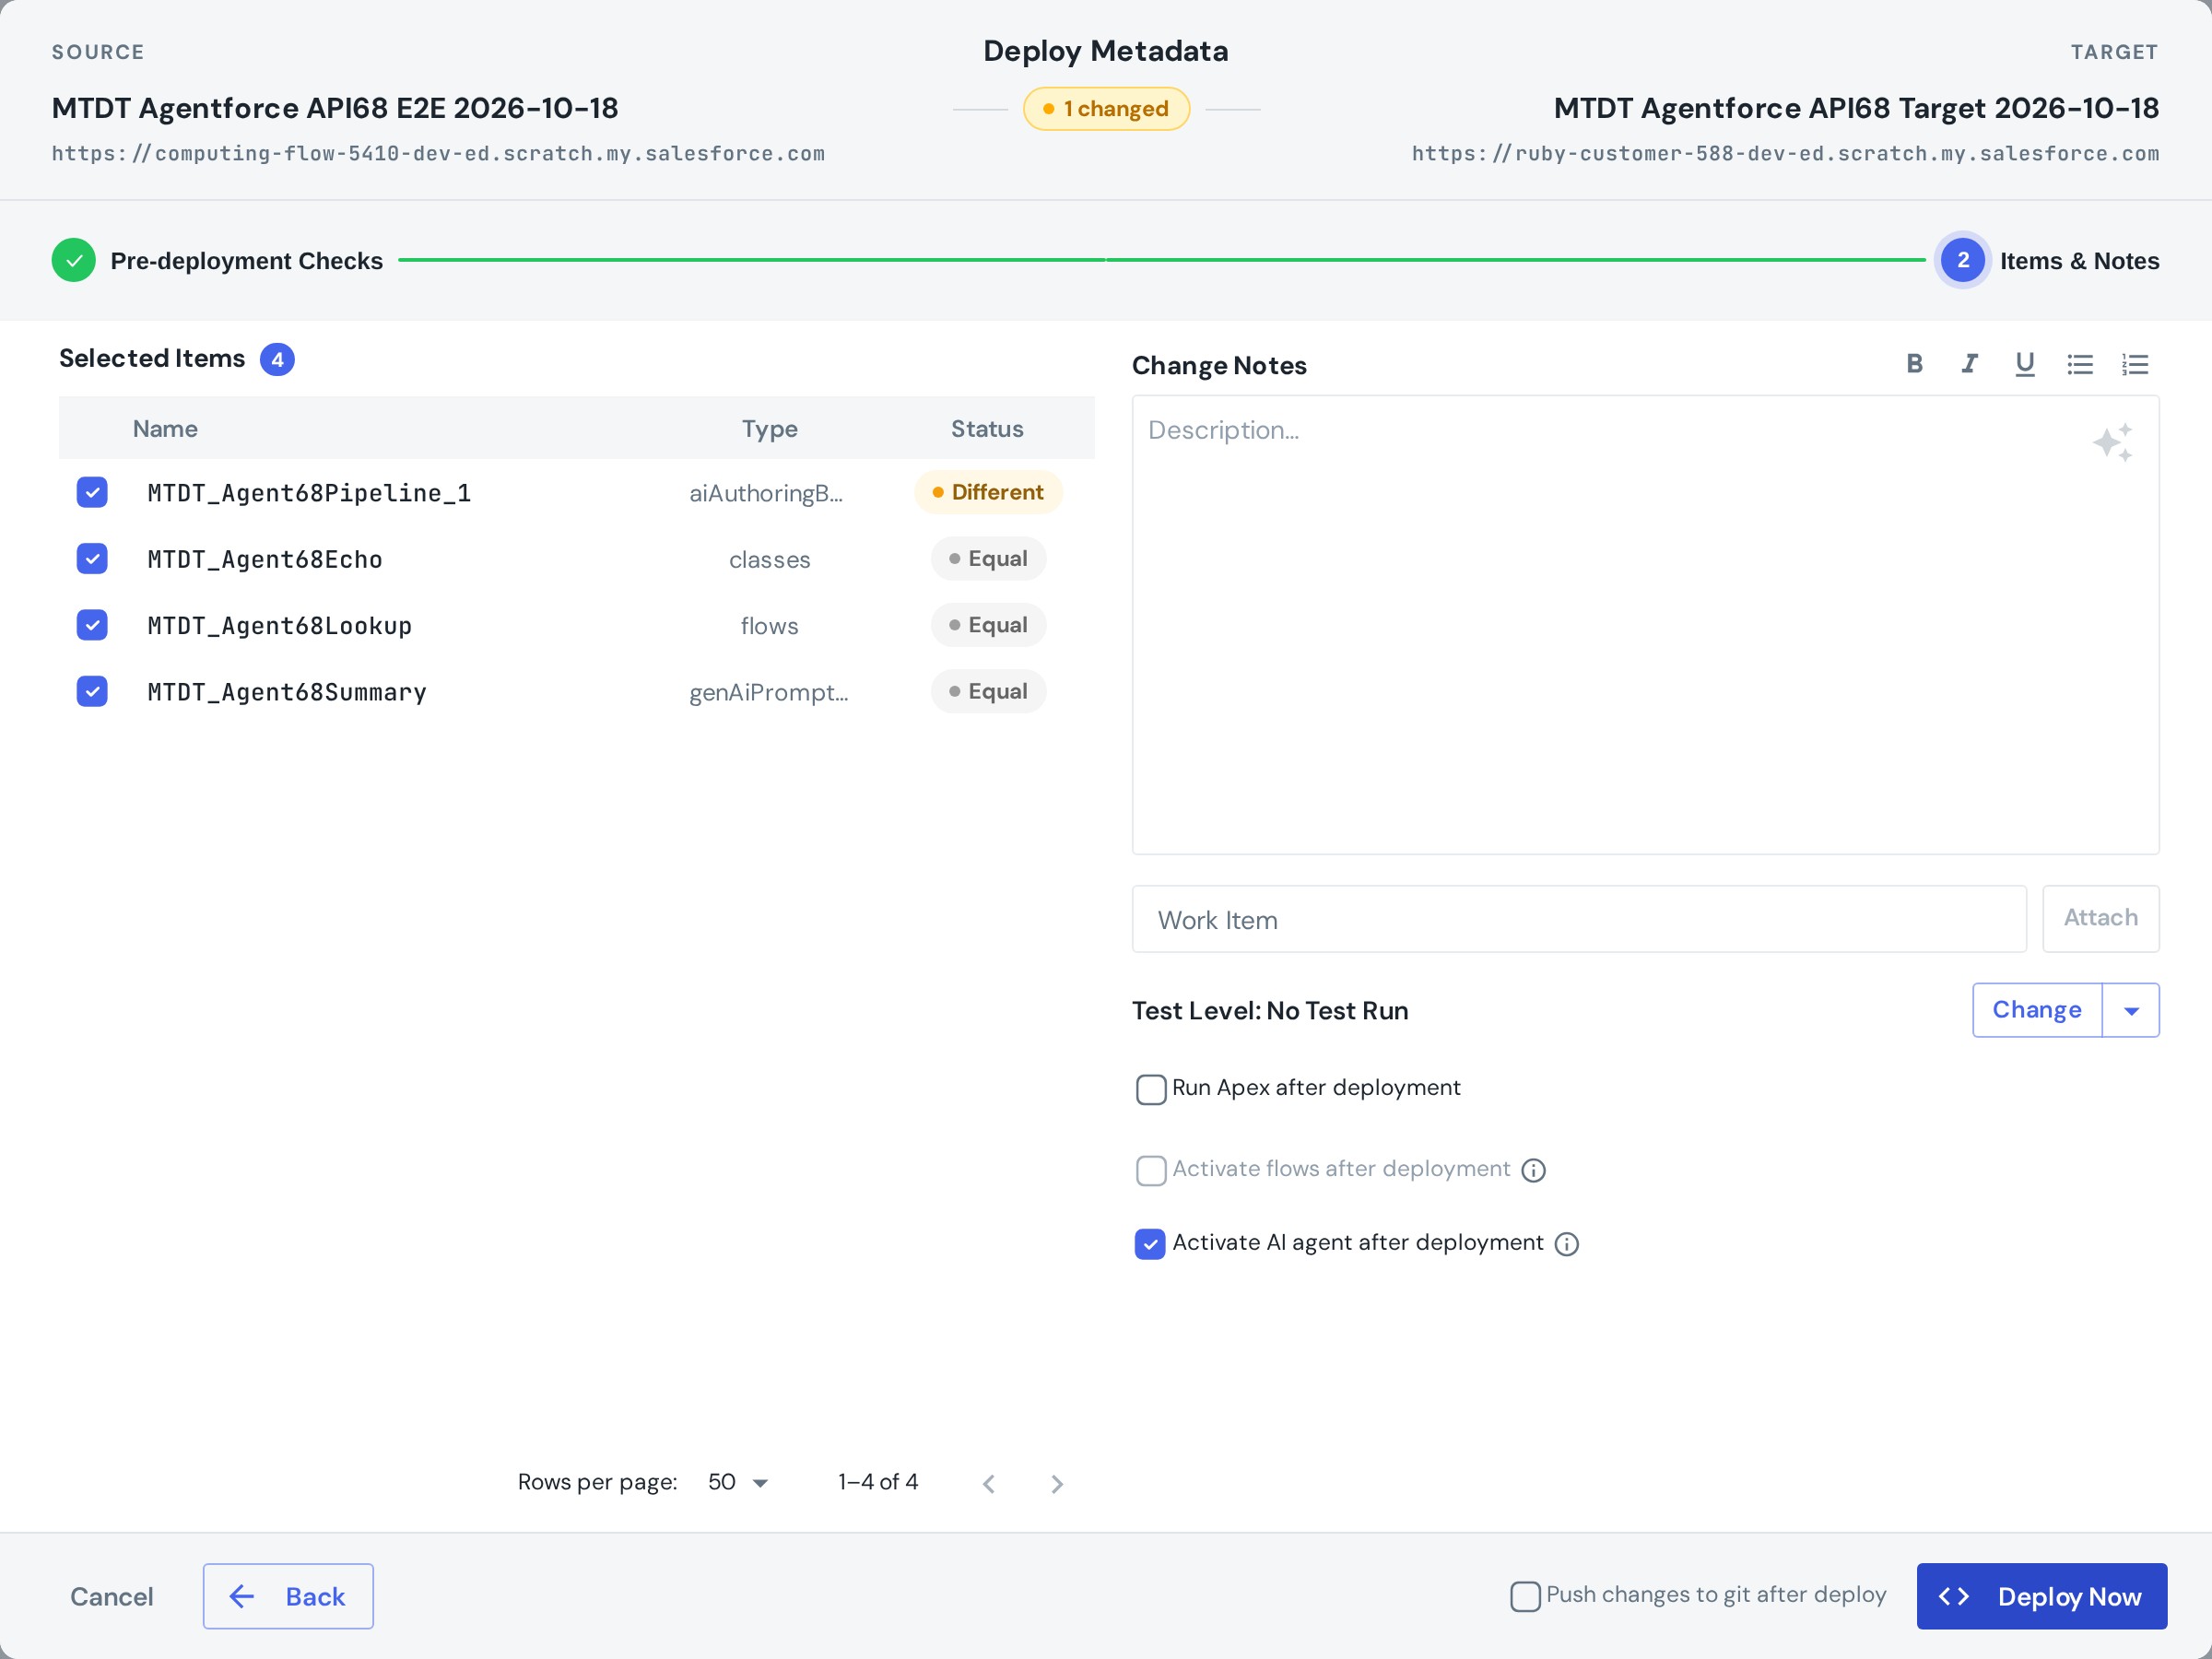This screenshot has width=2212, height=1659.
Task: Show info about activating AI agent
Action: click(1566, 1244)
